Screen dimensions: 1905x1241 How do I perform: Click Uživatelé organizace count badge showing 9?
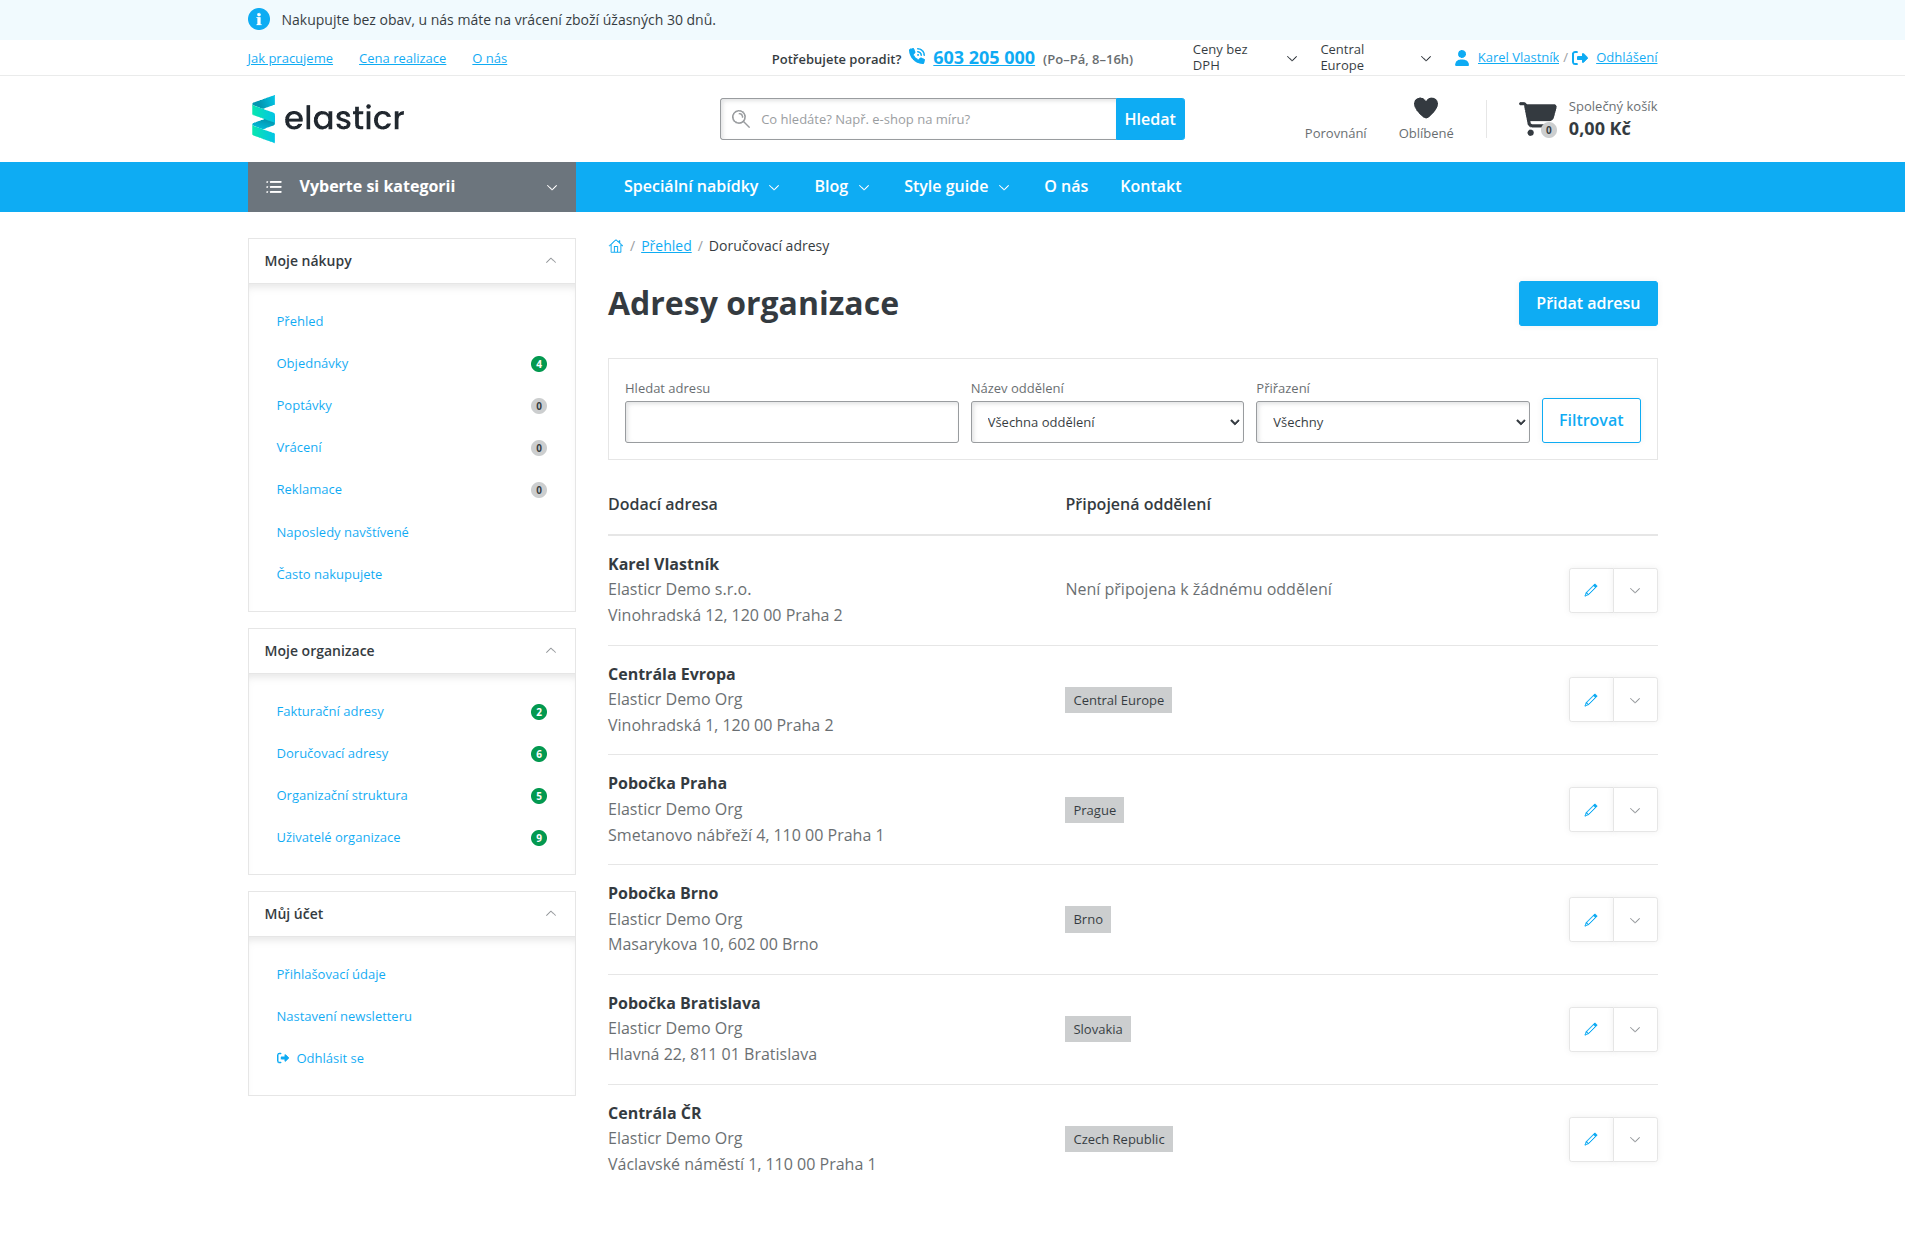point(539,838)
